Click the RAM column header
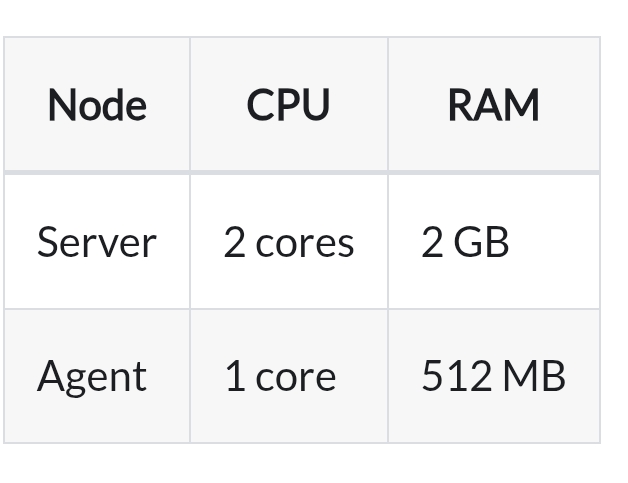The image size is (628, 483). pyautogui.click(x=493, y=105)
